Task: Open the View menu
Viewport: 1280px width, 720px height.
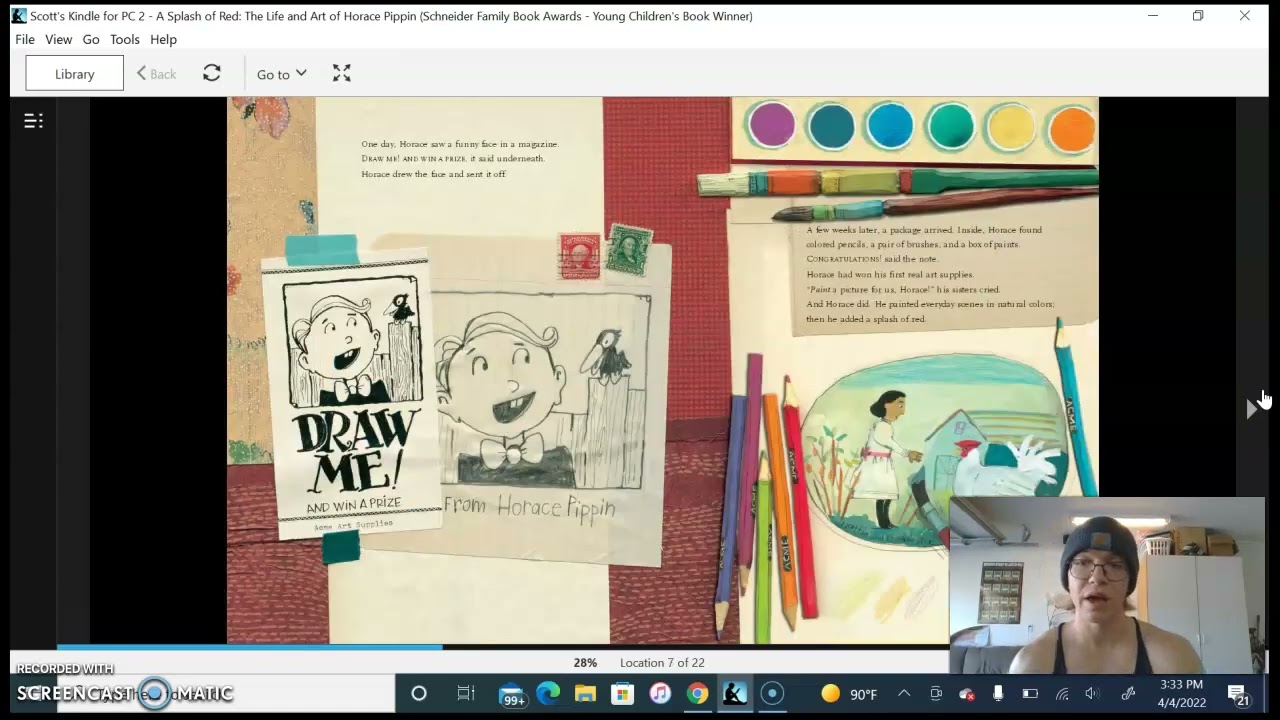Action: (58, 39)
